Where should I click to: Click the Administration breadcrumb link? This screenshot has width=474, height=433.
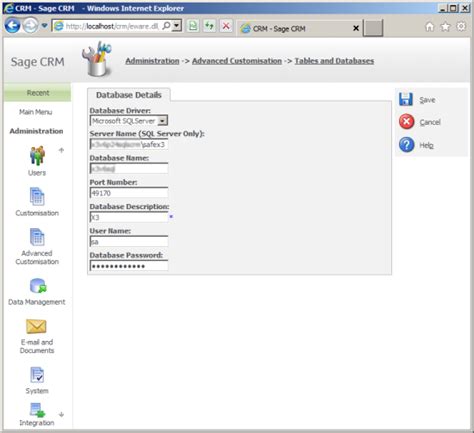(x=152, y=61)
